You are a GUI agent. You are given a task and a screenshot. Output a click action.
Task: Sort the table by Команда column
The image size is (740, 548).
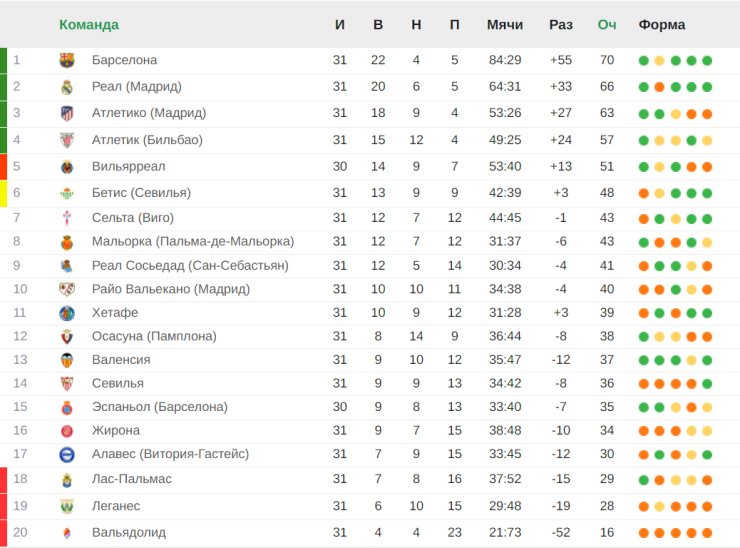point(89,24)
